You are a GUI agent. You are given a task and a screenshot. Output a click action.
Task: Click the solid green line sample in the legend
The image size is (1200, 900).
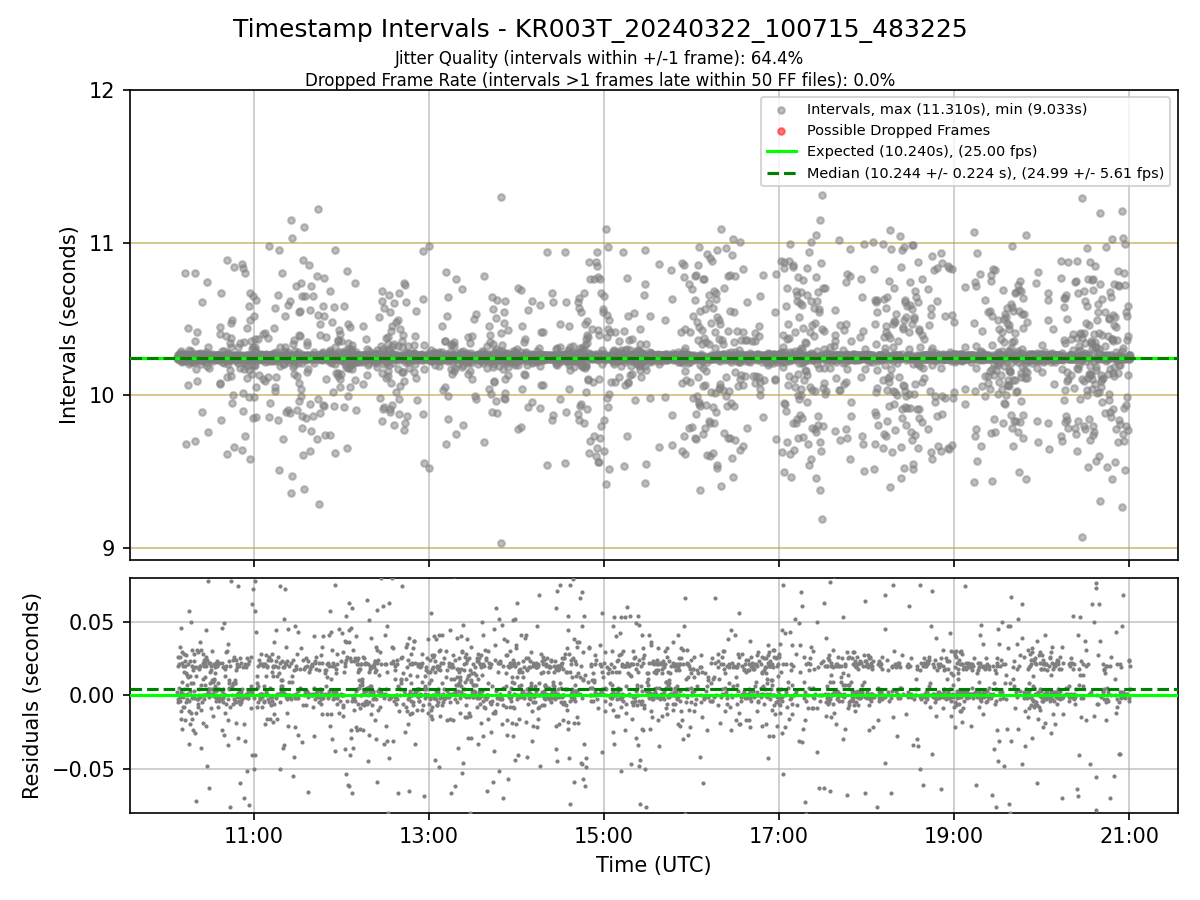(x=782, y=152)
